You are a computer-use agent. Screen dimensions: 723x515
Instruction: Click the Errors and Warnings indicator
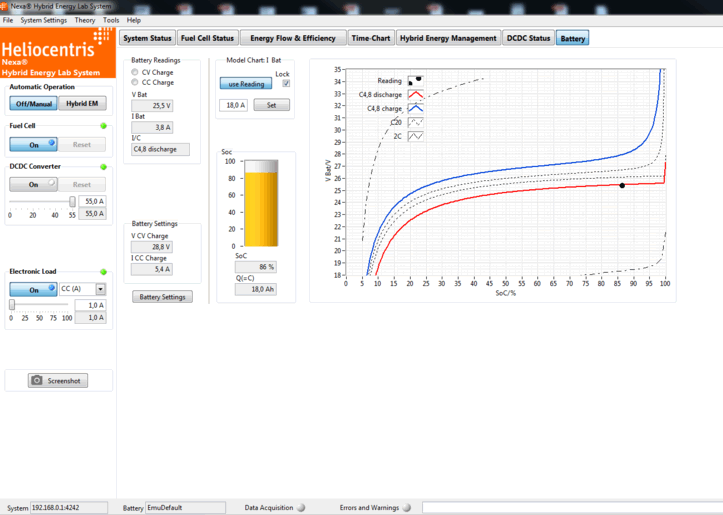[x=406, y=508]
